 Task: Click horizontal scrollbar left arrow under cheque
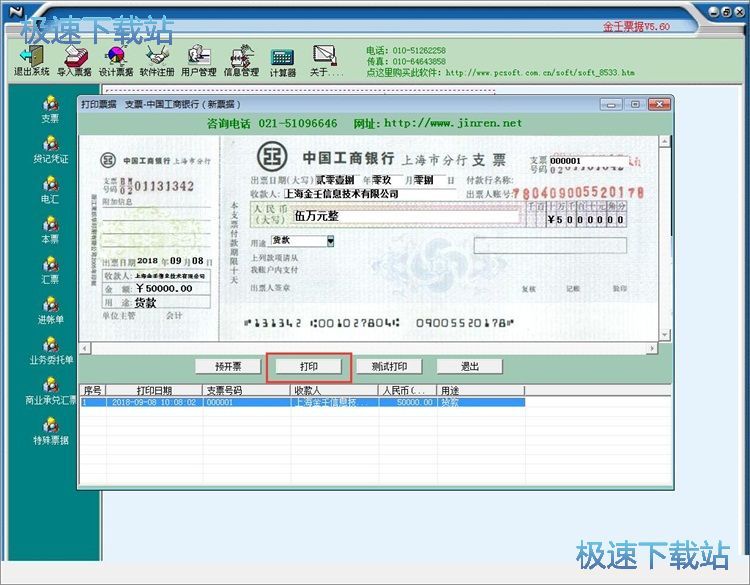[x=84, y=348]
